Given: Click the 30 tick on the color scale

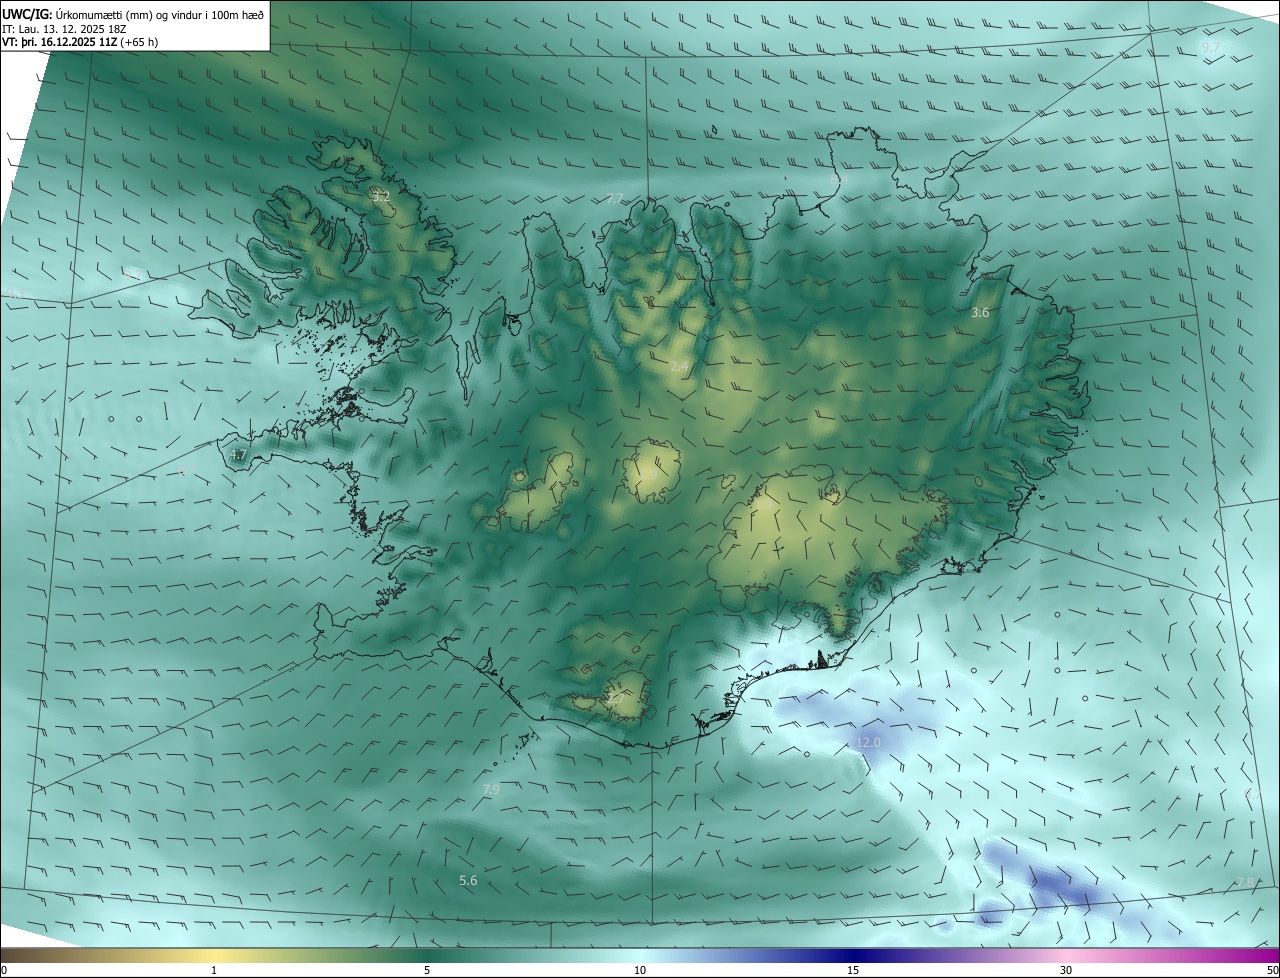Looking at the screenshot, I should coord(1066,971).
